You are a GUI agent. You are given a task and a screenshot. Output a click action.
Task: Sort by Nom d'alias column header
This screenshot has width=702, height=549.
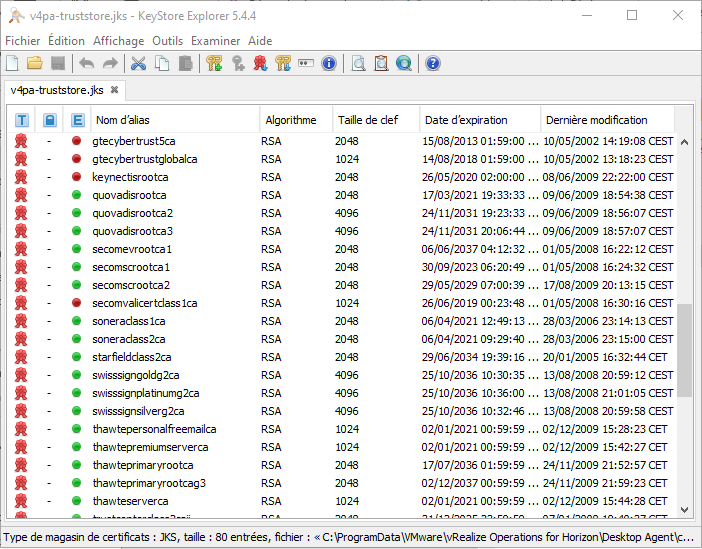[x=175, y=120]
